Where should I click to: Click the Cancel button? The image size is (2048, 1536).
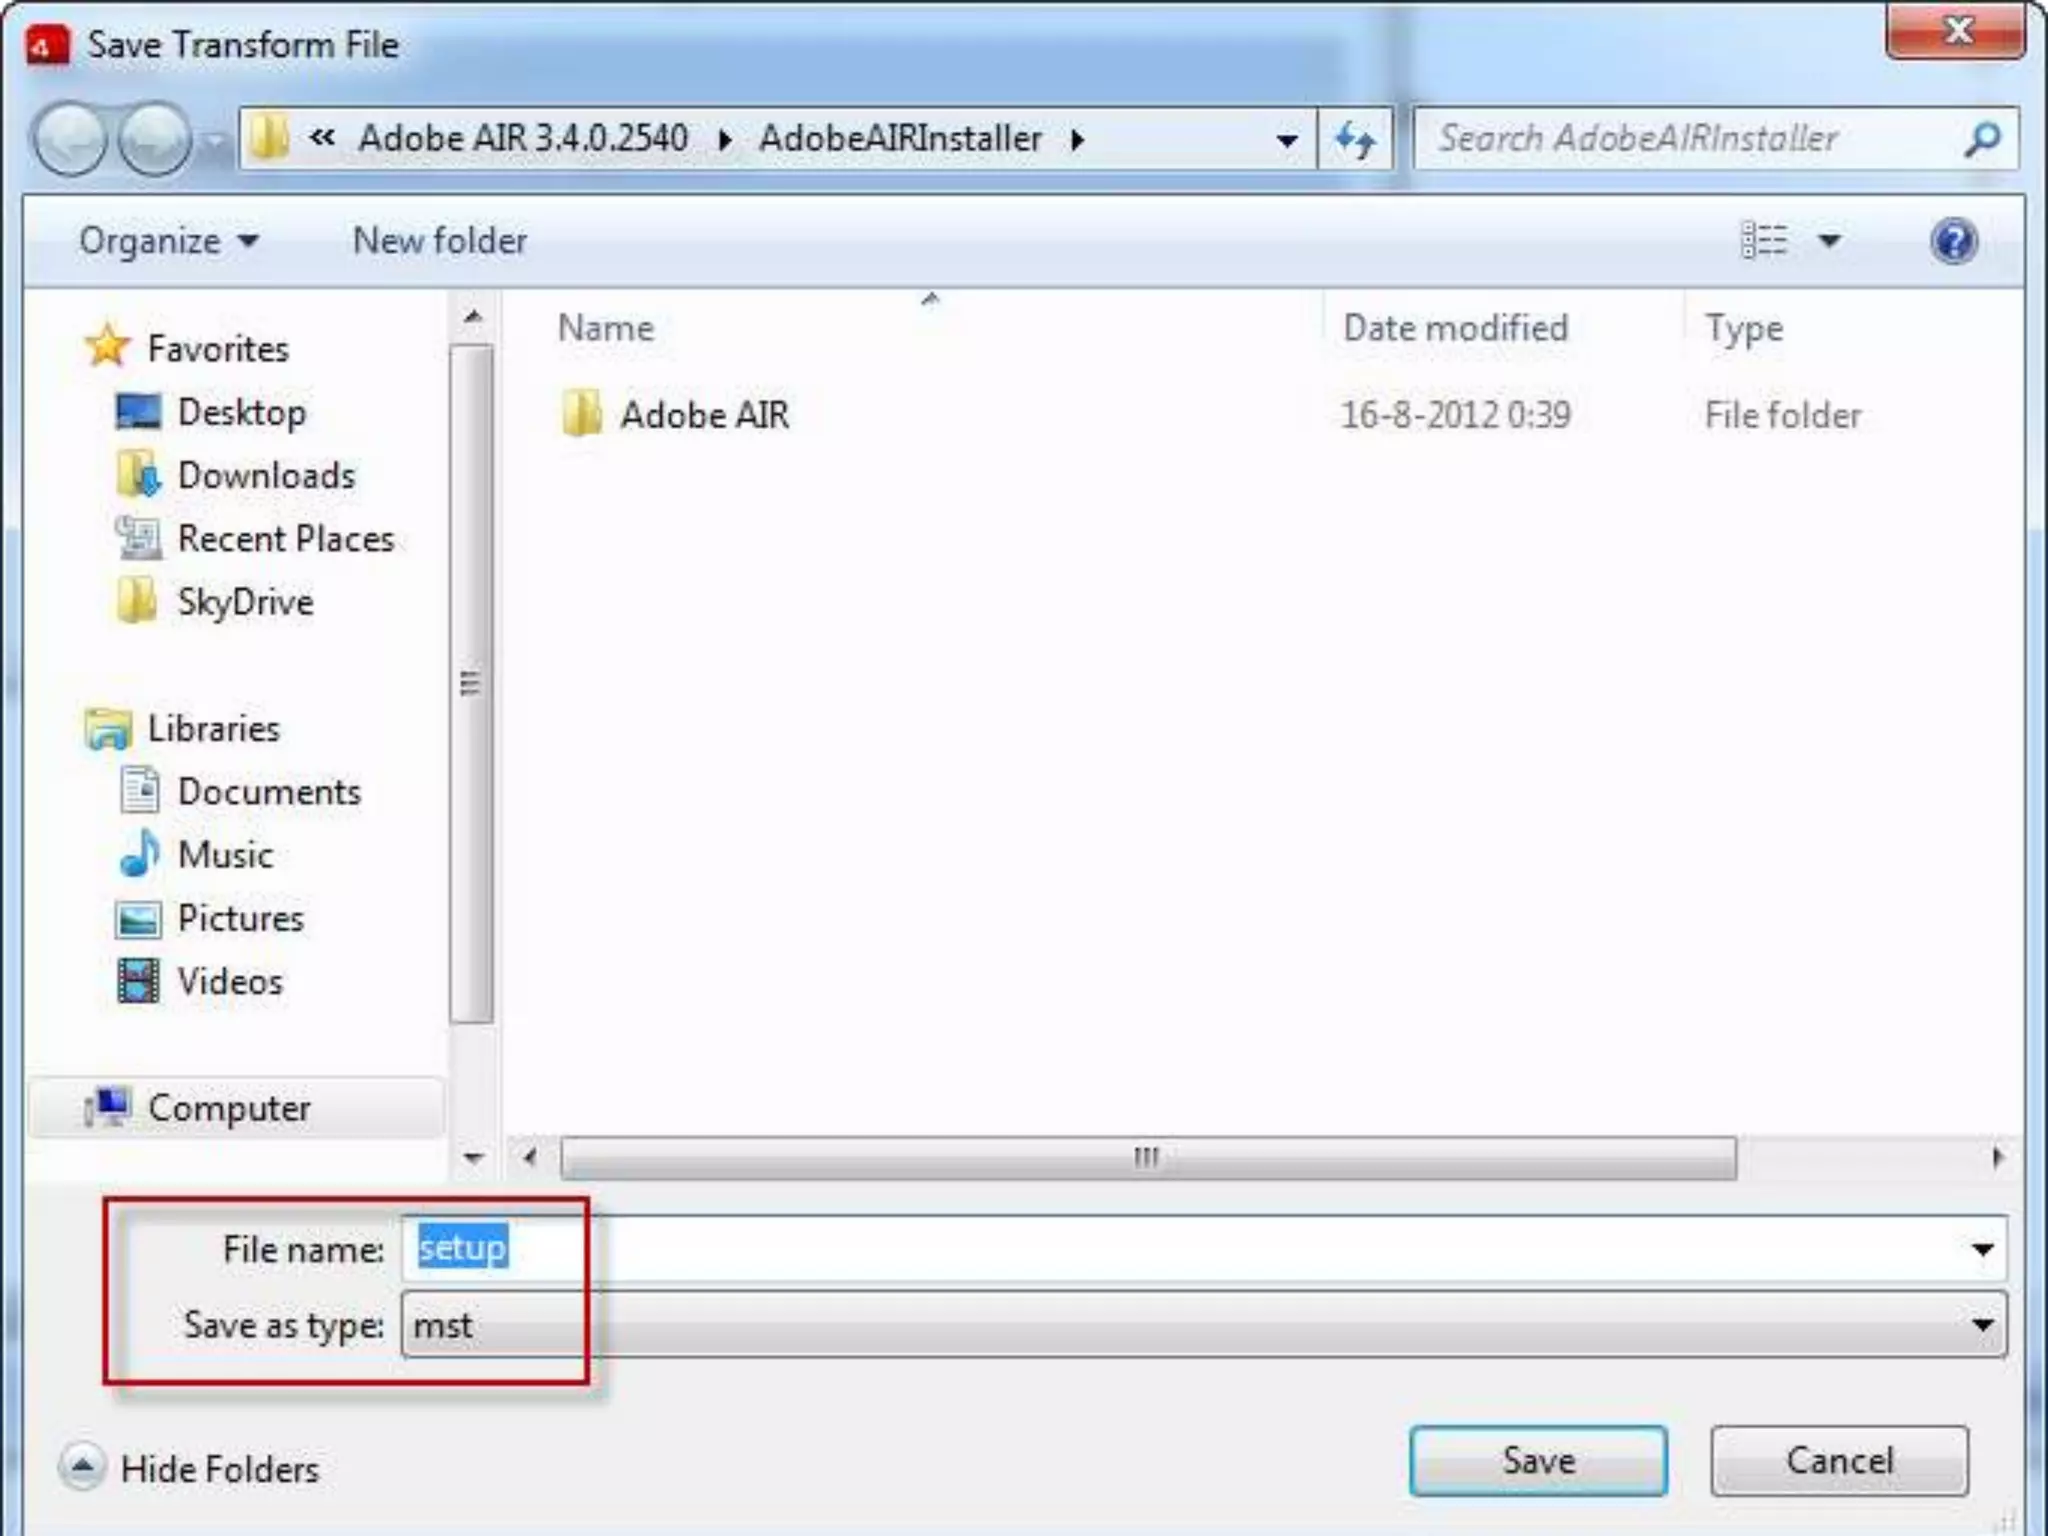click(1839, 1460)
